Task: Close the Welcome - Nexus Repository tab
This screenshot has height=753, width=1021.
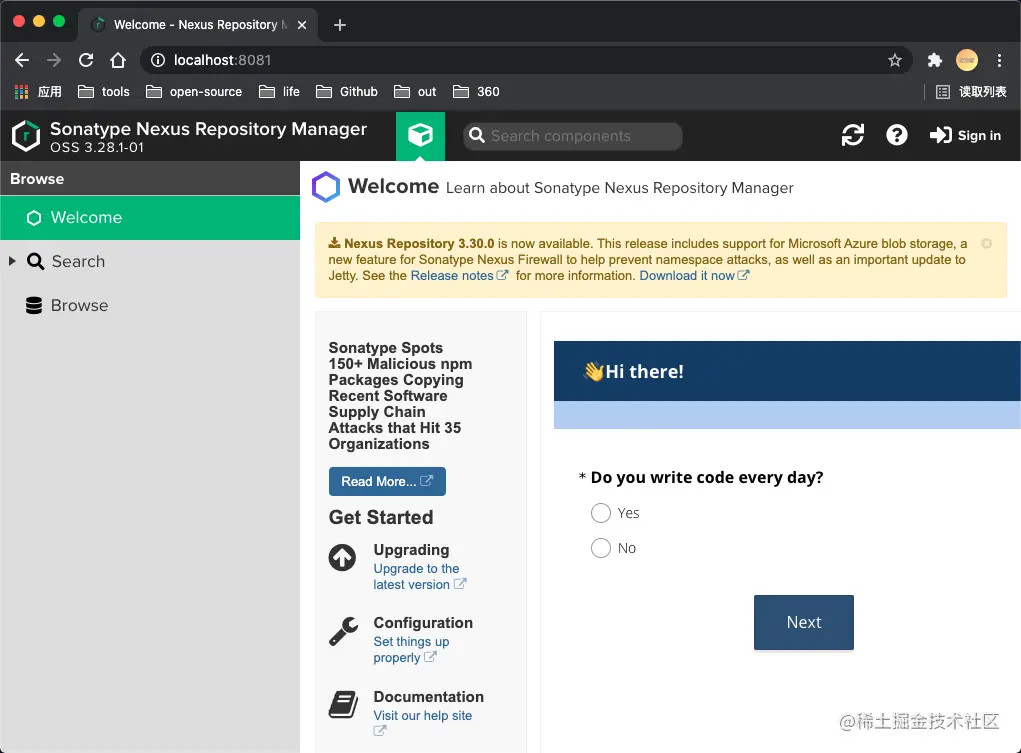Action: tap(302, 25)
